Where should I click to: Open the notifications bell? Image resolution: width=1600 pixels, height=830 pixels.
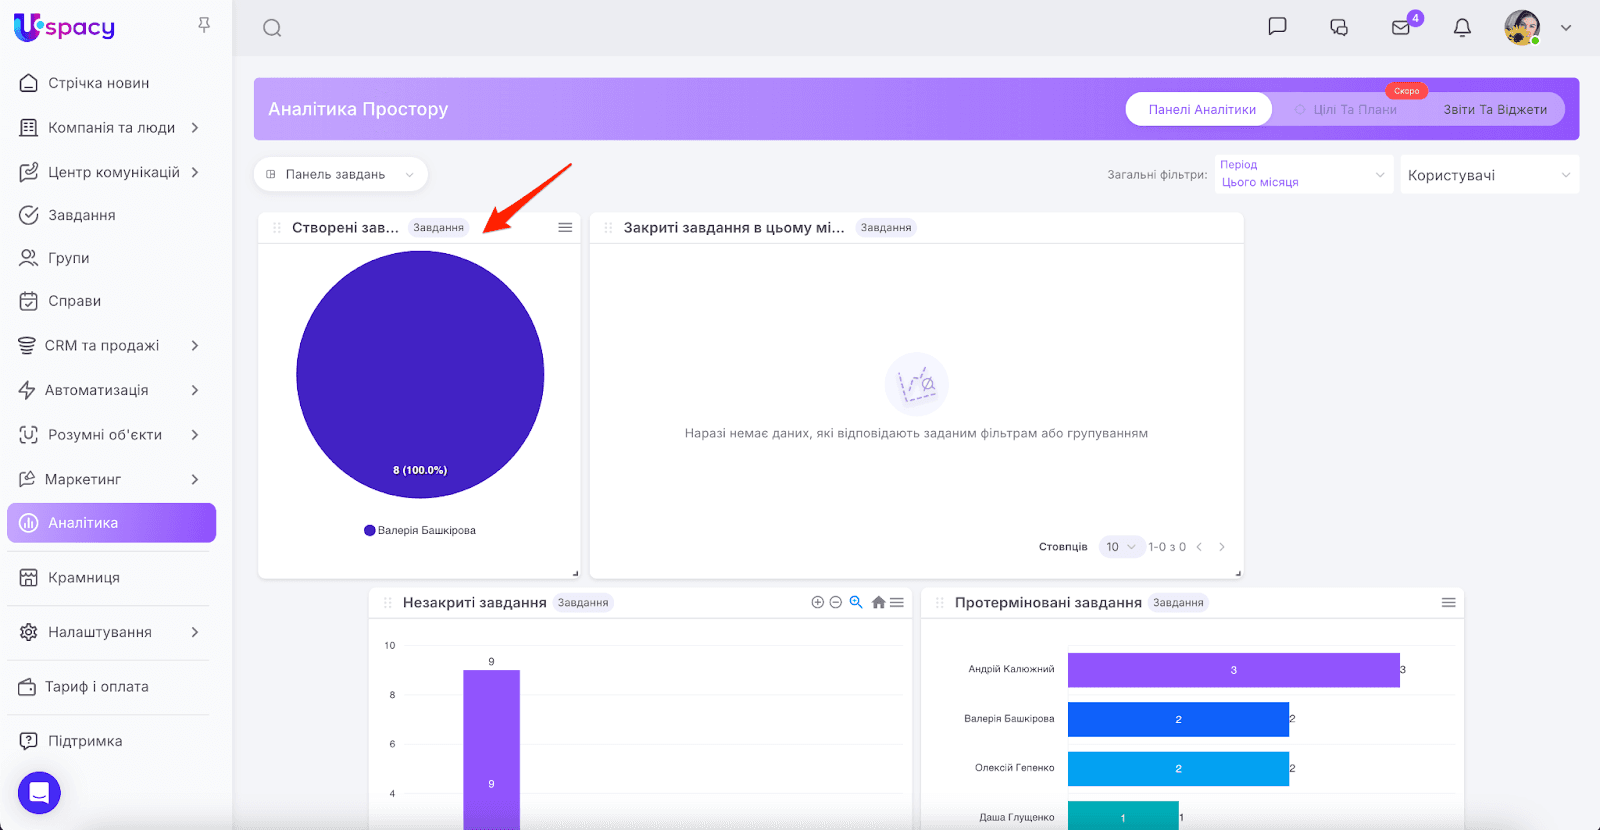[1462, 28]
